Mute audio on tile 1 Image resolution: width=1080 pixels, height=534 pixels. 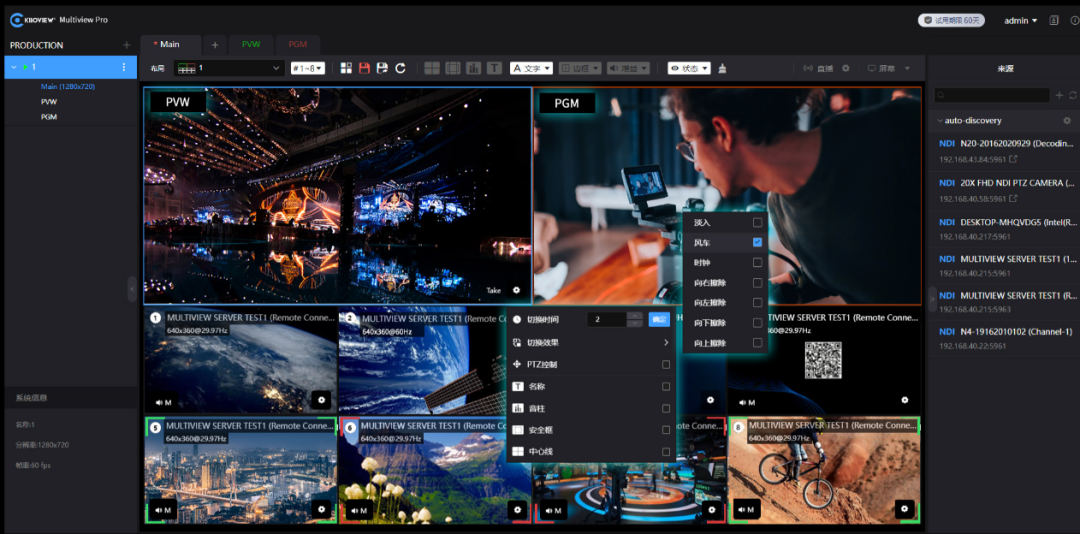[x=163, y=402]
